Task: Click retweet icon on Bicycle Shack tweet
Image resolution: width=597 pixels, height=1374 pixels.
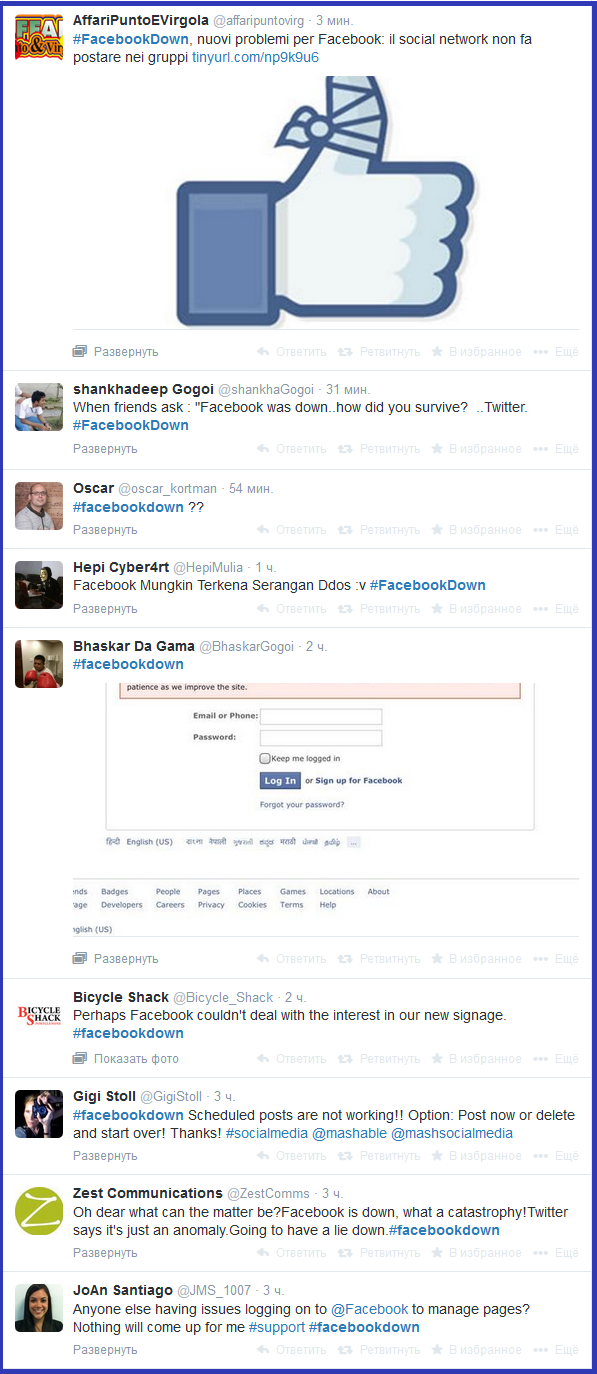Action: [x=345, y=1059]
